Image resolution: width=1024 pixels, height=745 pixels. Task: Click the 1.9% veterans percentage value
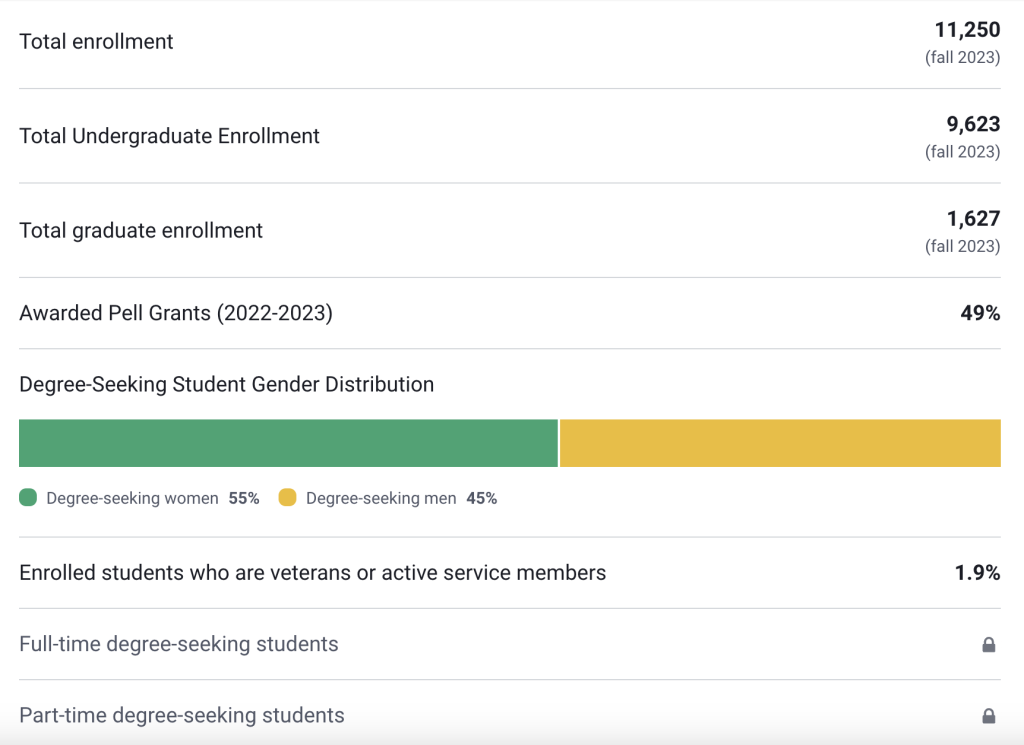point(977,573)
